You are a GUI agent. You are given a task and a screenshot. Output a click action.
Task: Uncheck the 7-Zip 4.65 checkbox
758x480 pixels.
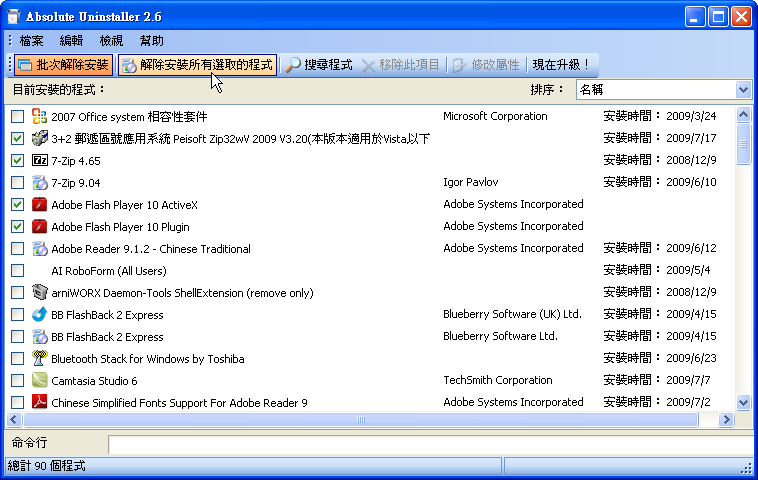coord(17,160)
